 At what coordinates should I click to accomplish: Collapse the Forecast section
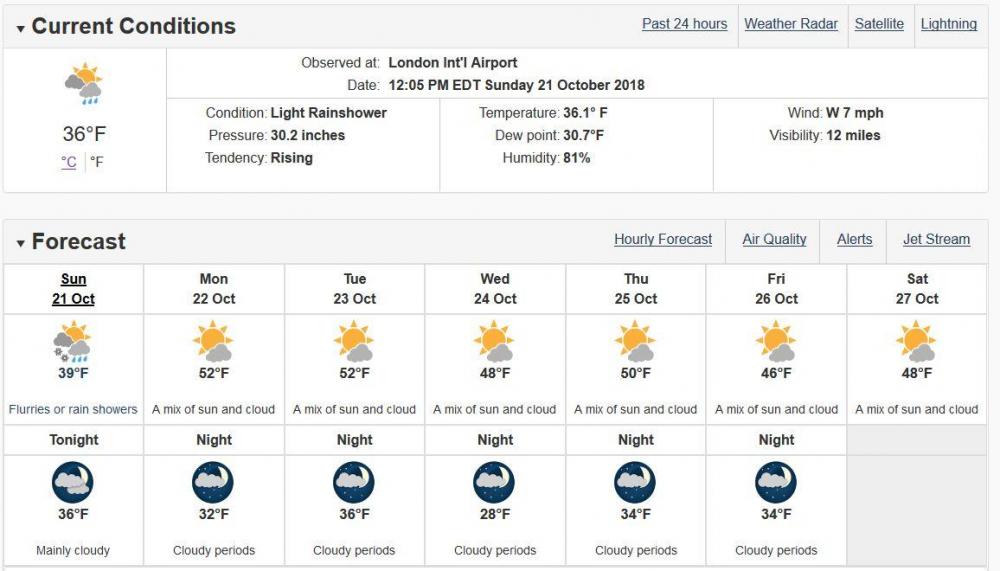pyautogui.click(x=21, y=243)
